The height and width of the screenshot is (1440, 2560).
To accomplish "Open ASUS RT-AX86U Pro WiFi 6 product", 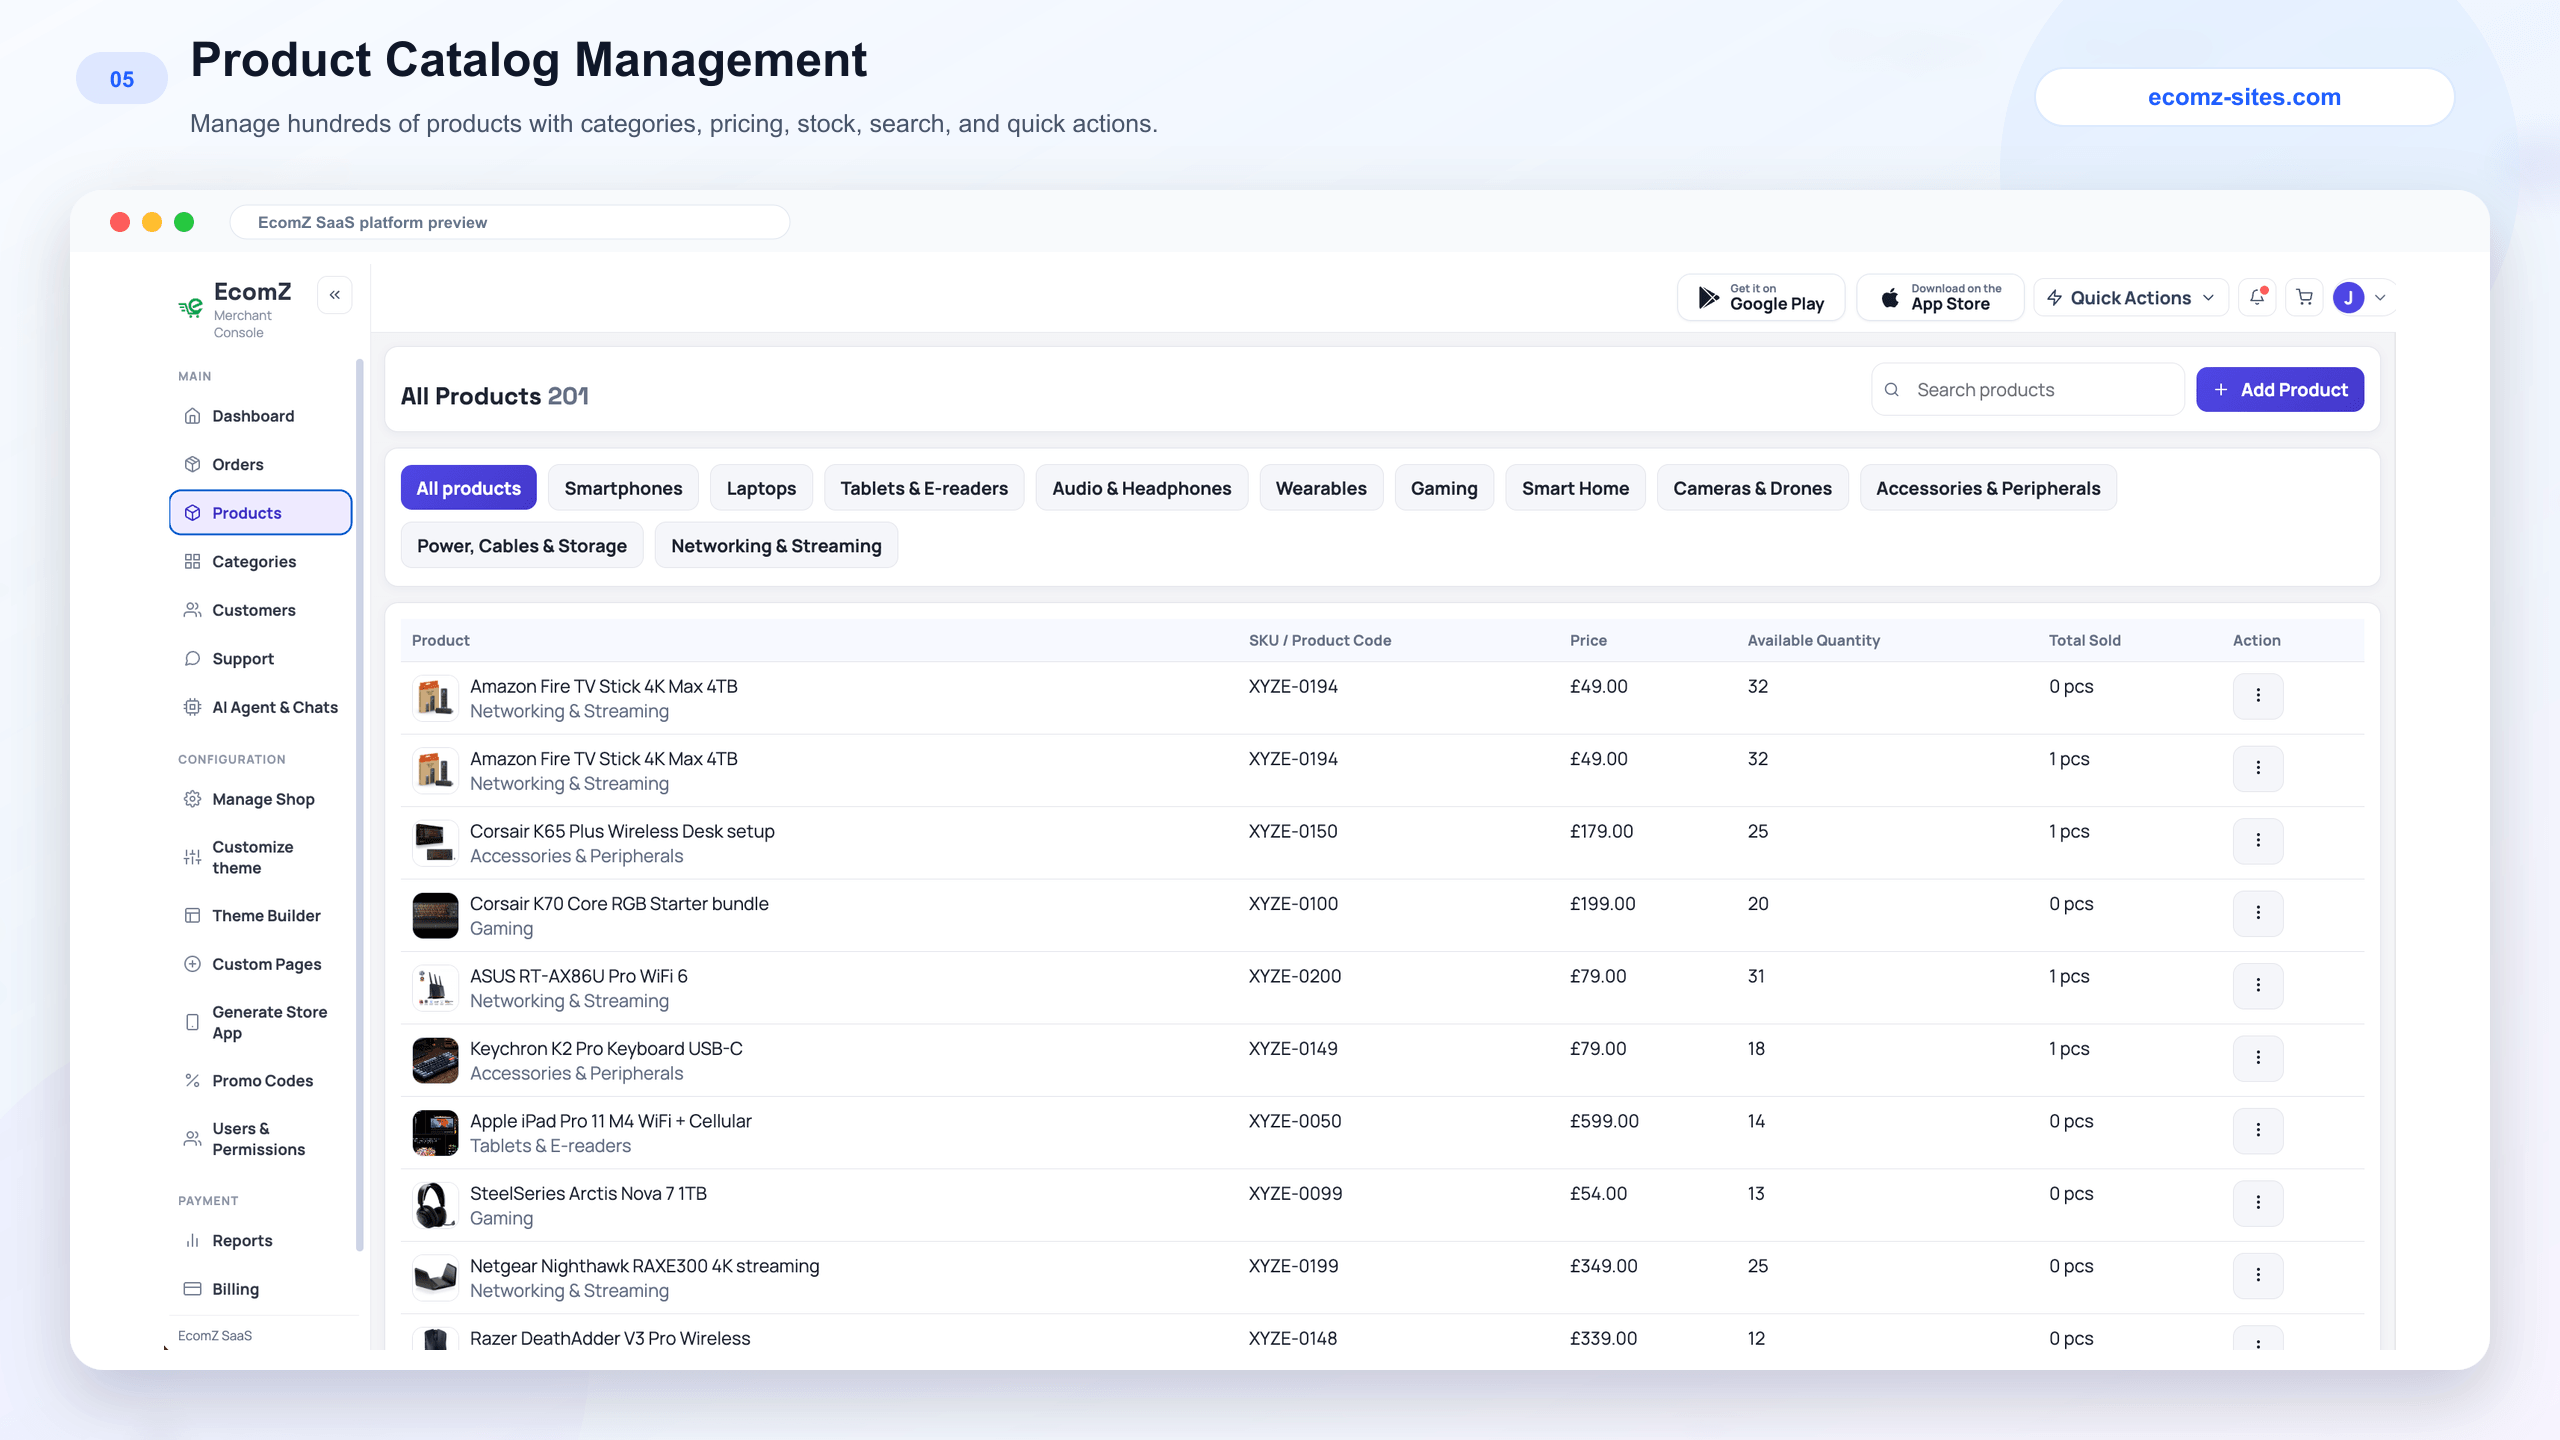I will (x=579, y=976).
